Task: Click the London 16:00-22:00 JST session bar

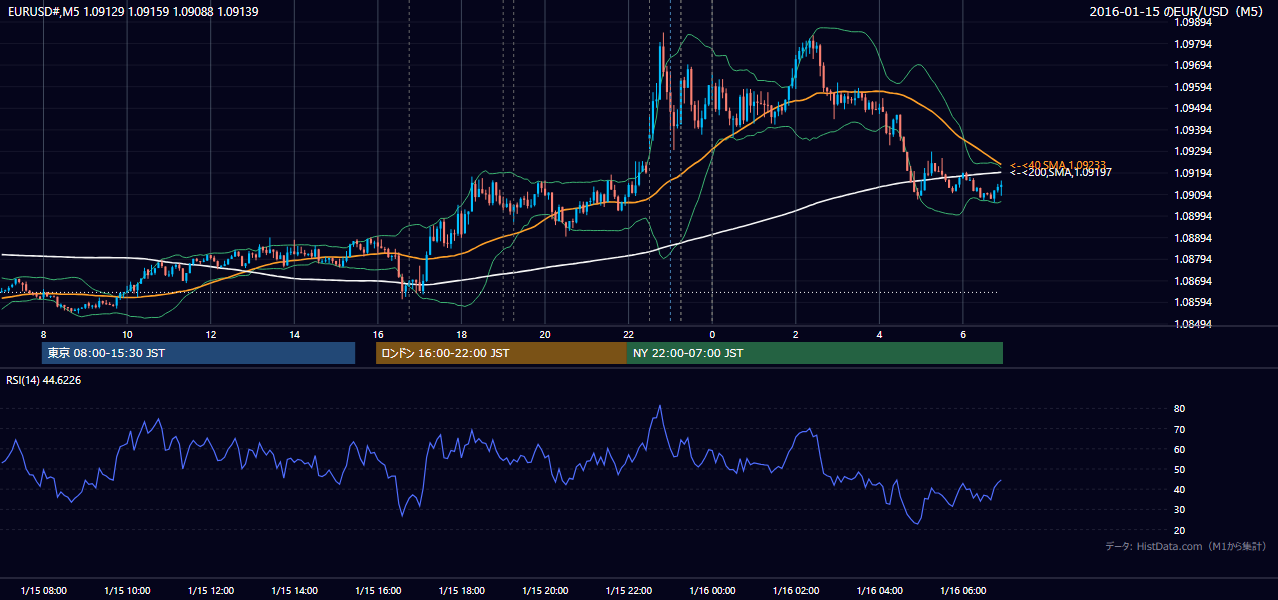Action: (x=501, y=353)
